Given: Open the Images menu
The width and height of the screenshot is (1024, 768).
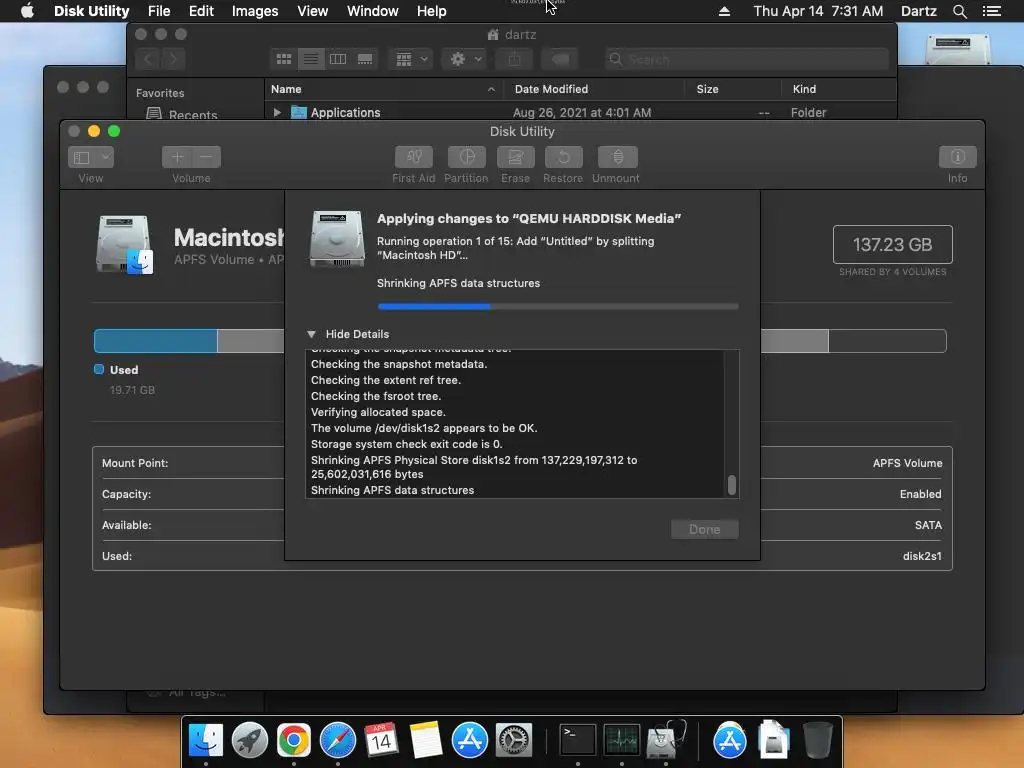Looking at the screenshot, I should pos(255,11).
